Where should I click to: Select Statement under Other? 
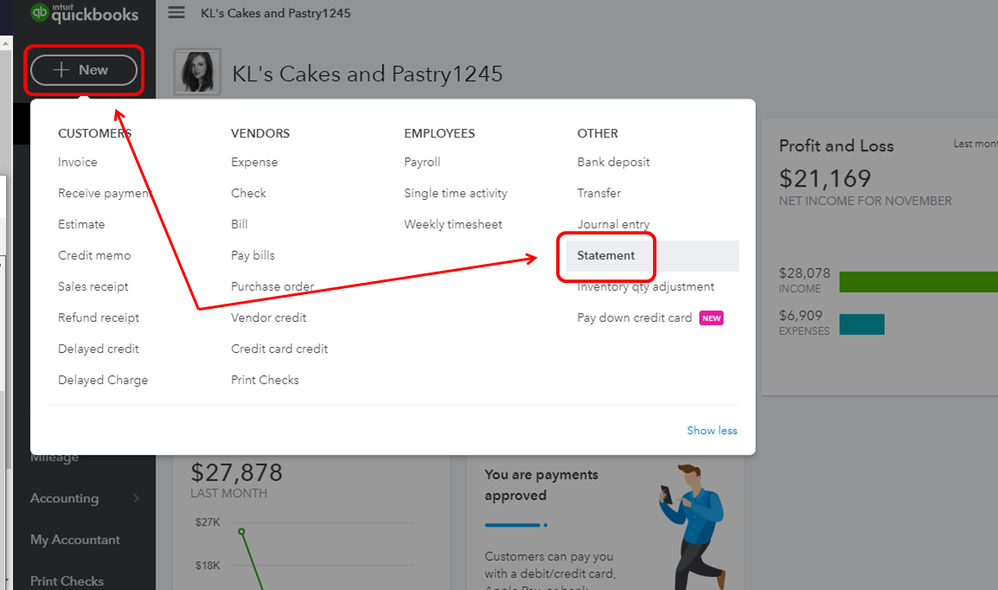coord(605,255)
